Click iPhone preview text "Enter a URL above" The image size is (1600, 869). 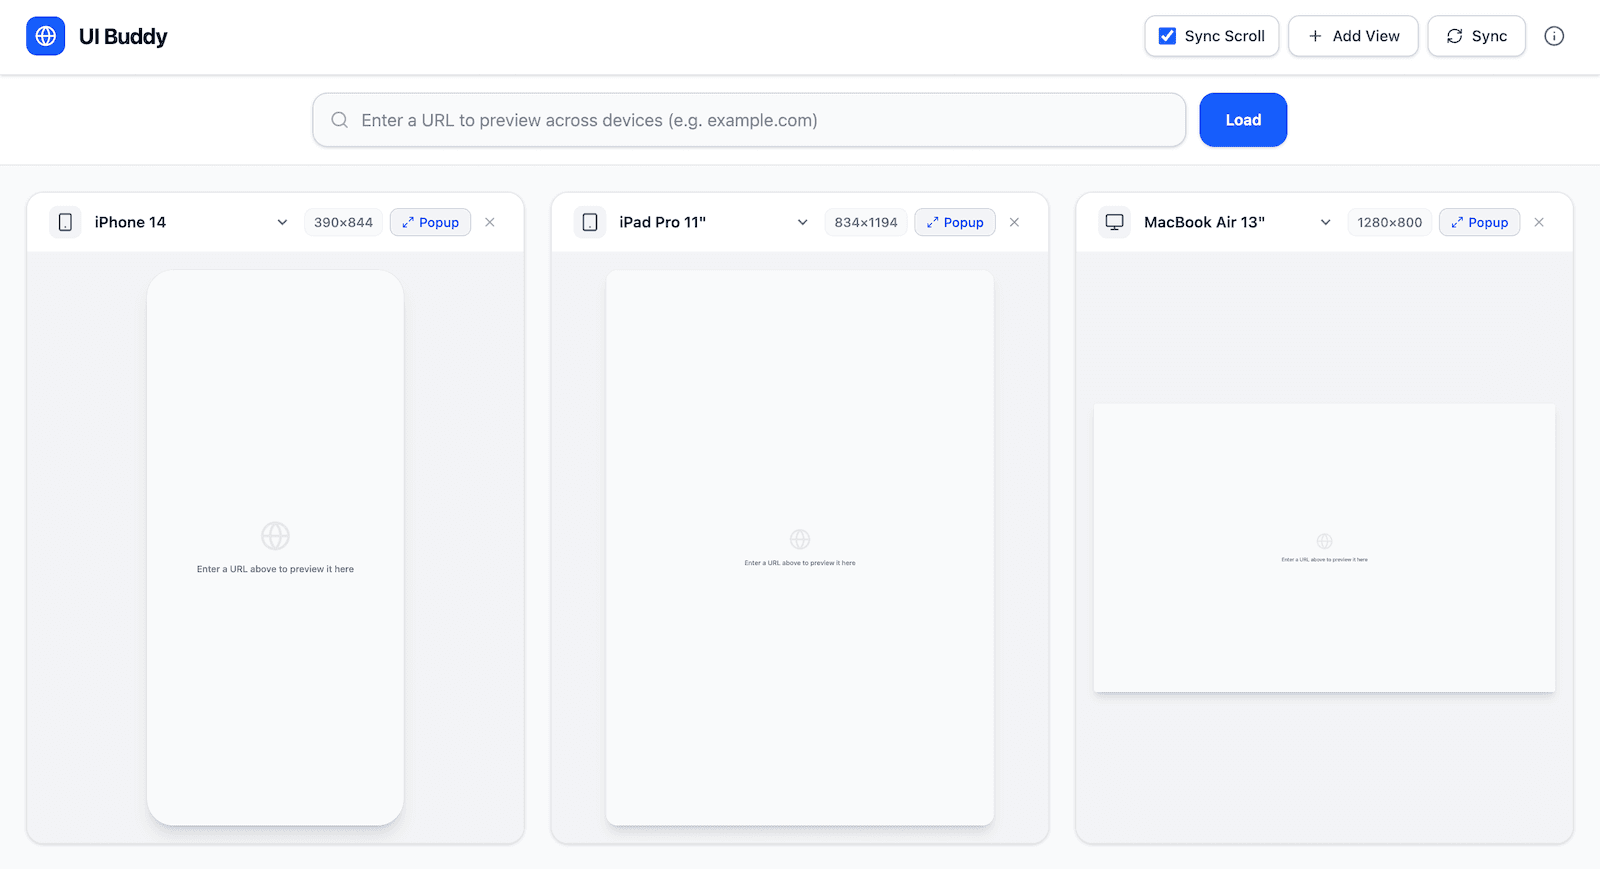tap(236, 569)
